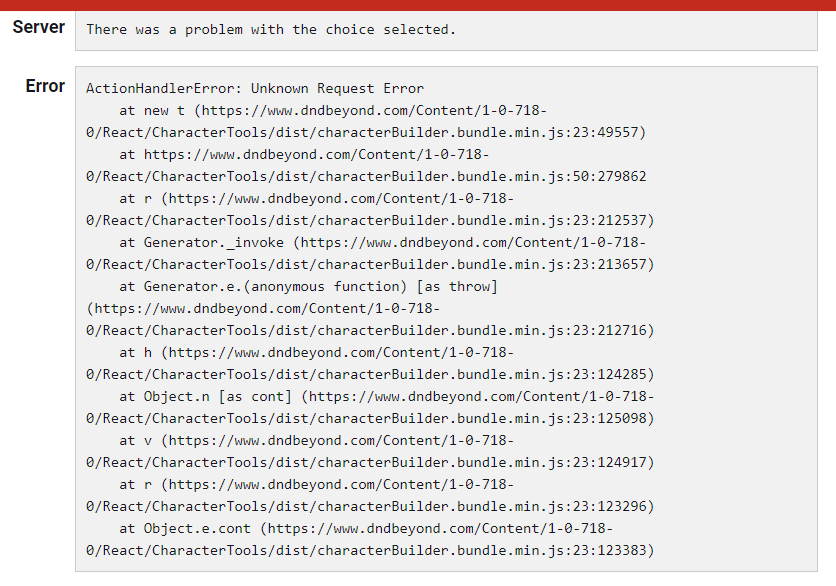Click the bold "Server" label
Screen dimensions: 836x586
[x=38, y=27]
